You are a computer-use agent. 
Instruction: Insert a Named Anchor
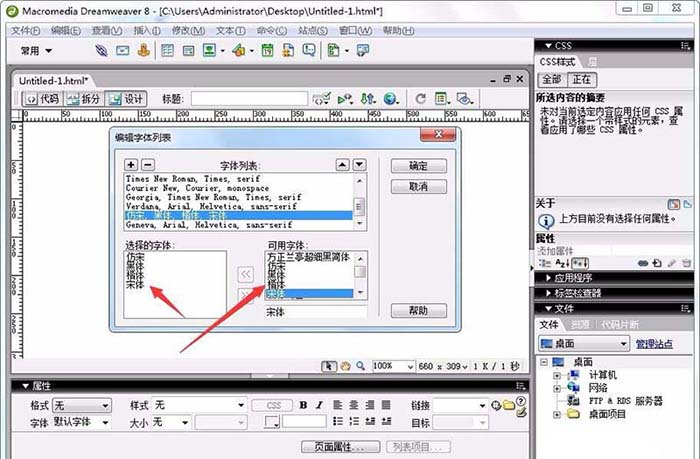click(143, 50)
